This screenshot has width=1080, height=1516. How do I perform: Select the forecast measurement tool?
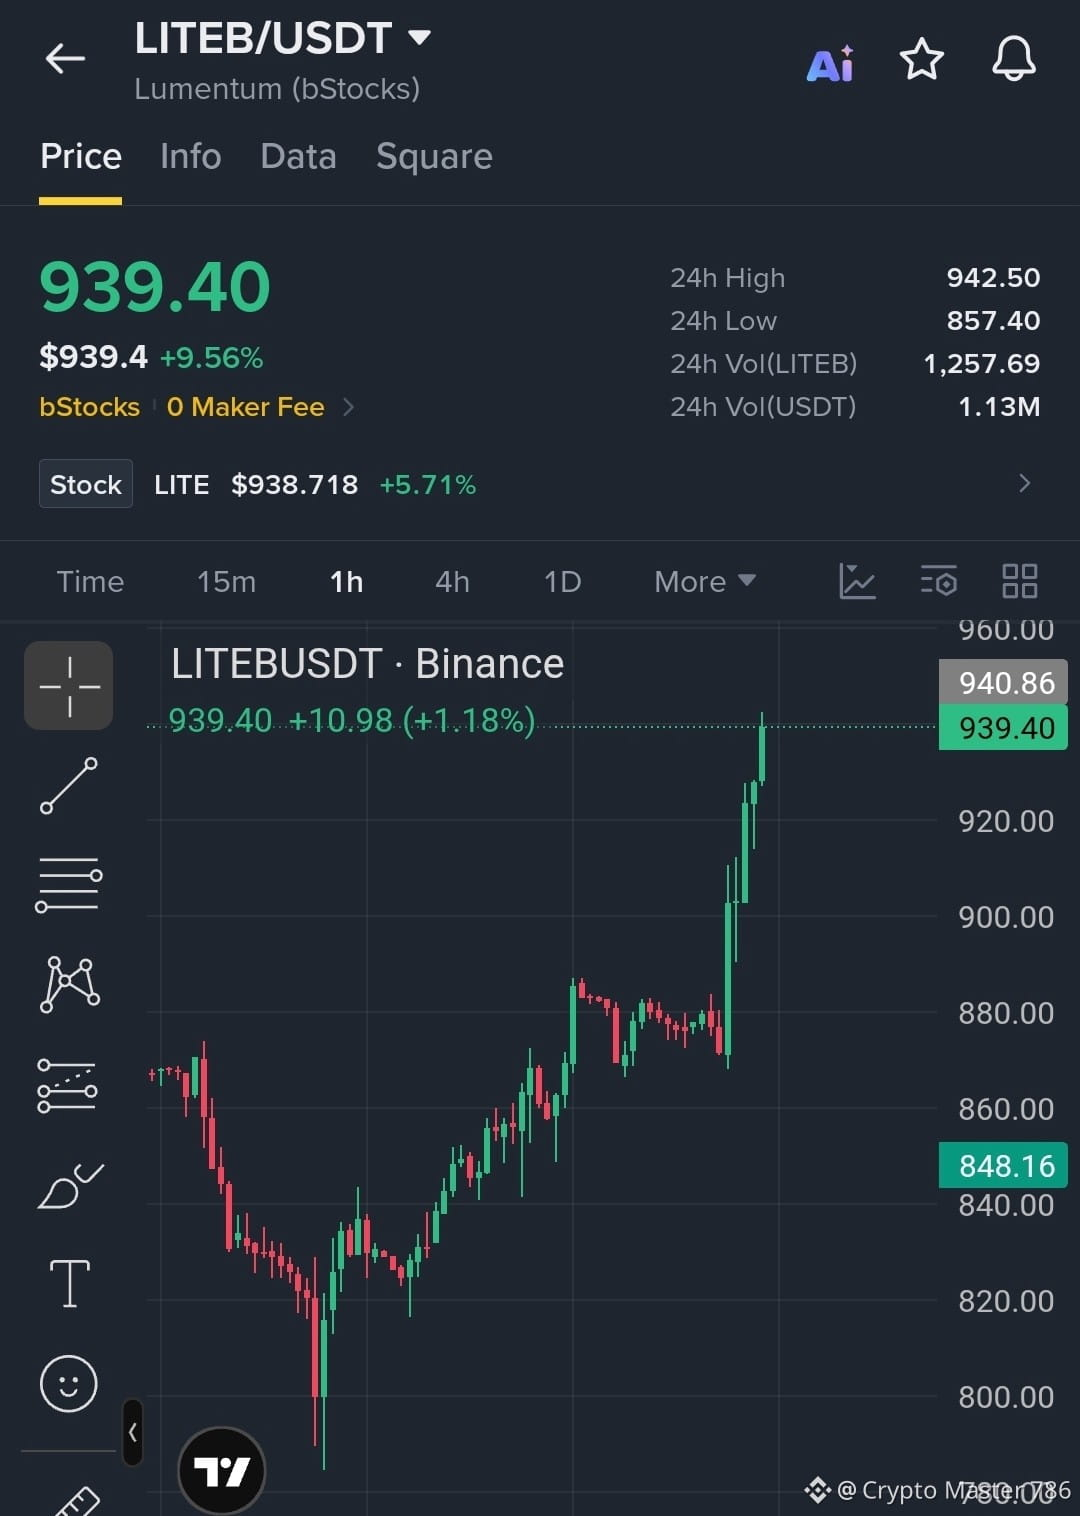click(x=67, y=1085)
